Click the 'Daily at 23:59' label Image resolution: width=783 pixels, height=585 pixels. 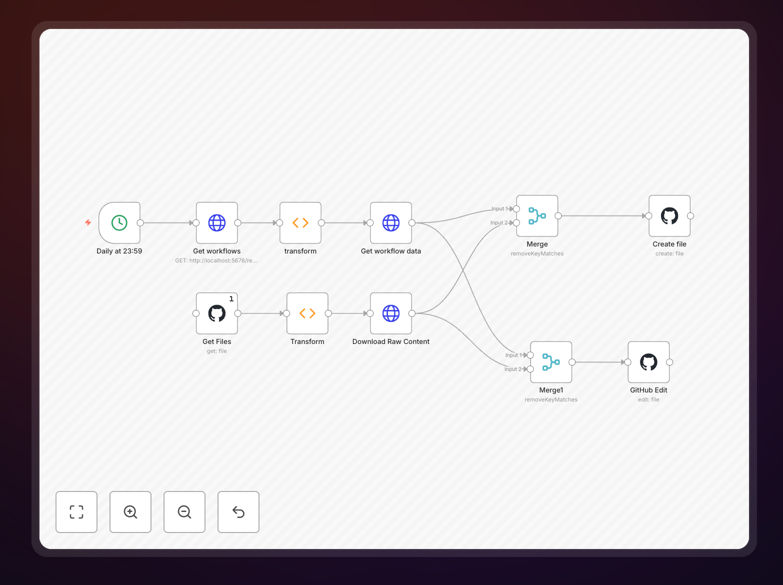coord(119,251)
